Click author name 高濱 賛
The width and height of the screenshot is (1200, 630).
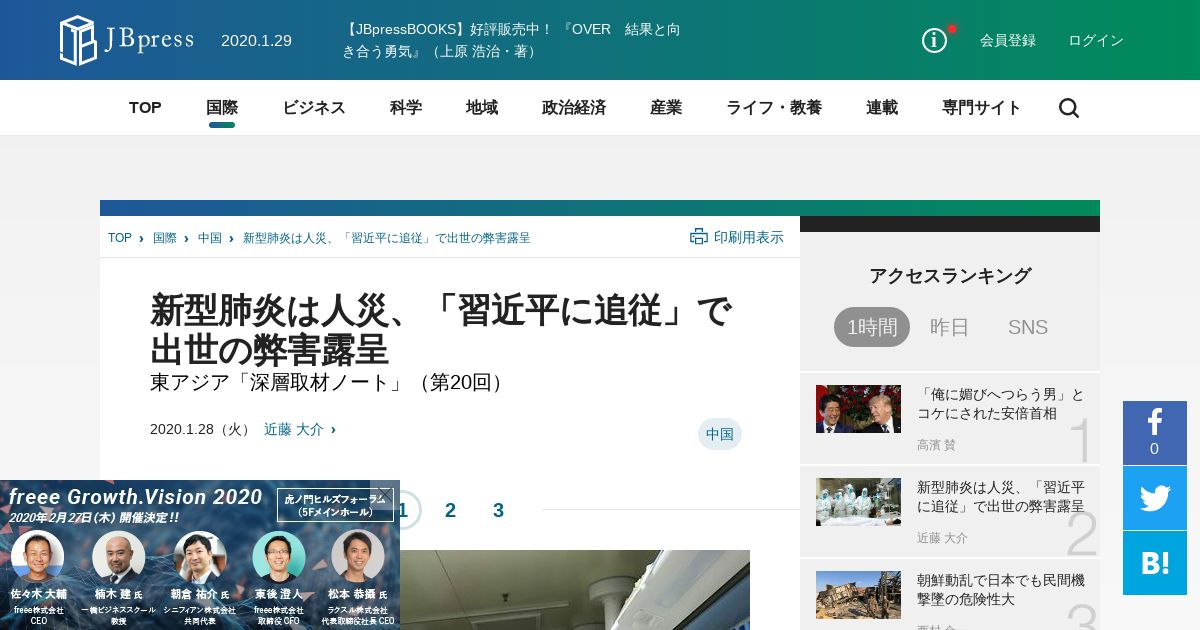936,445
